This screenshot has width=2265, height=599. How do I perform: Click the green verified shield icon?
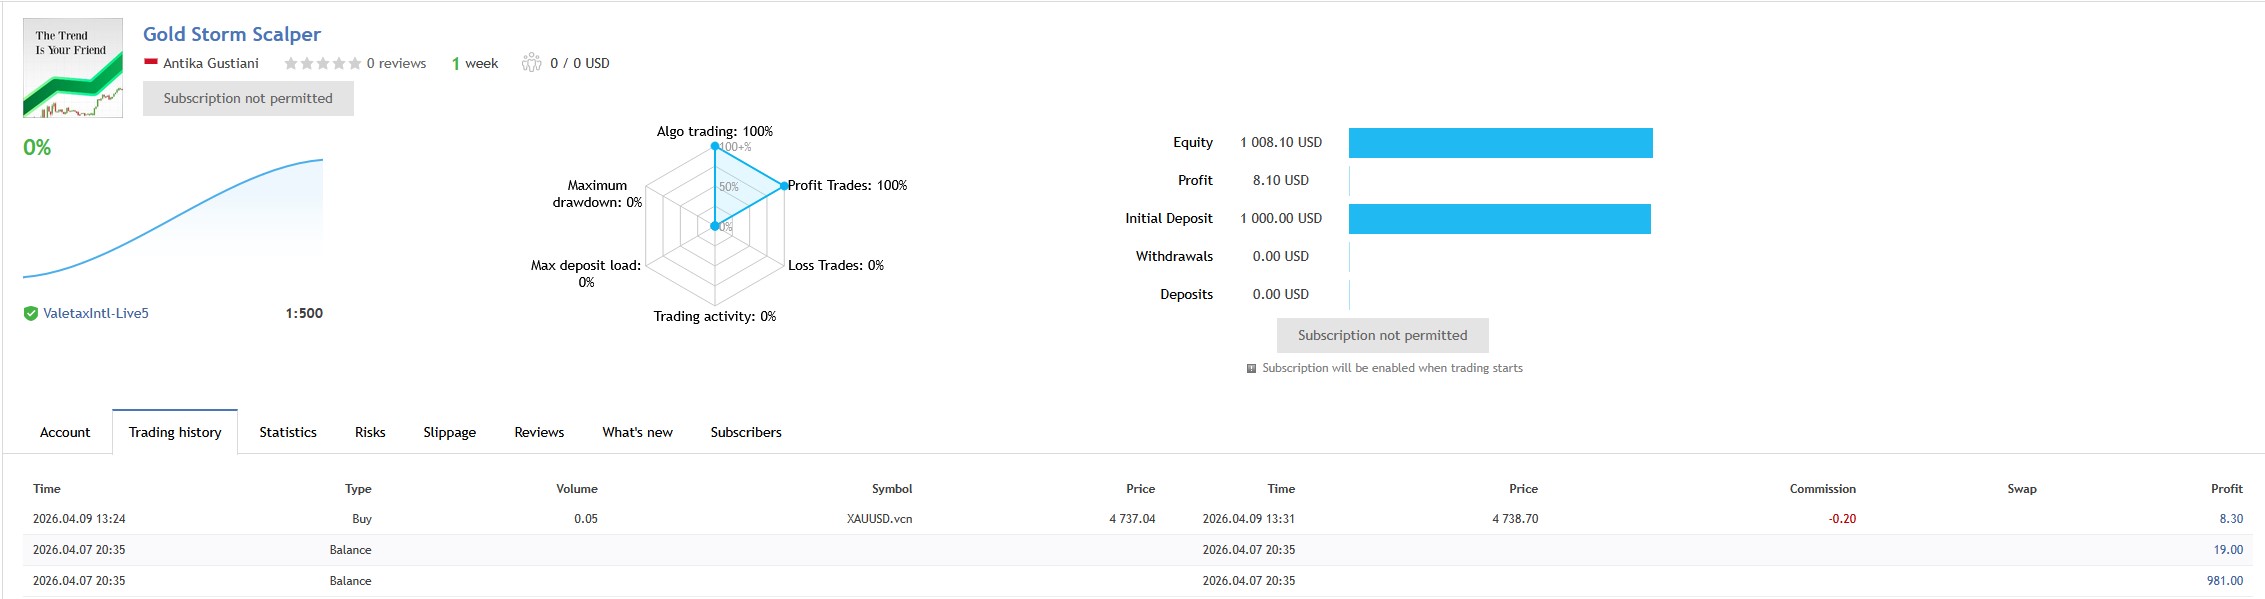pos(31,313)
